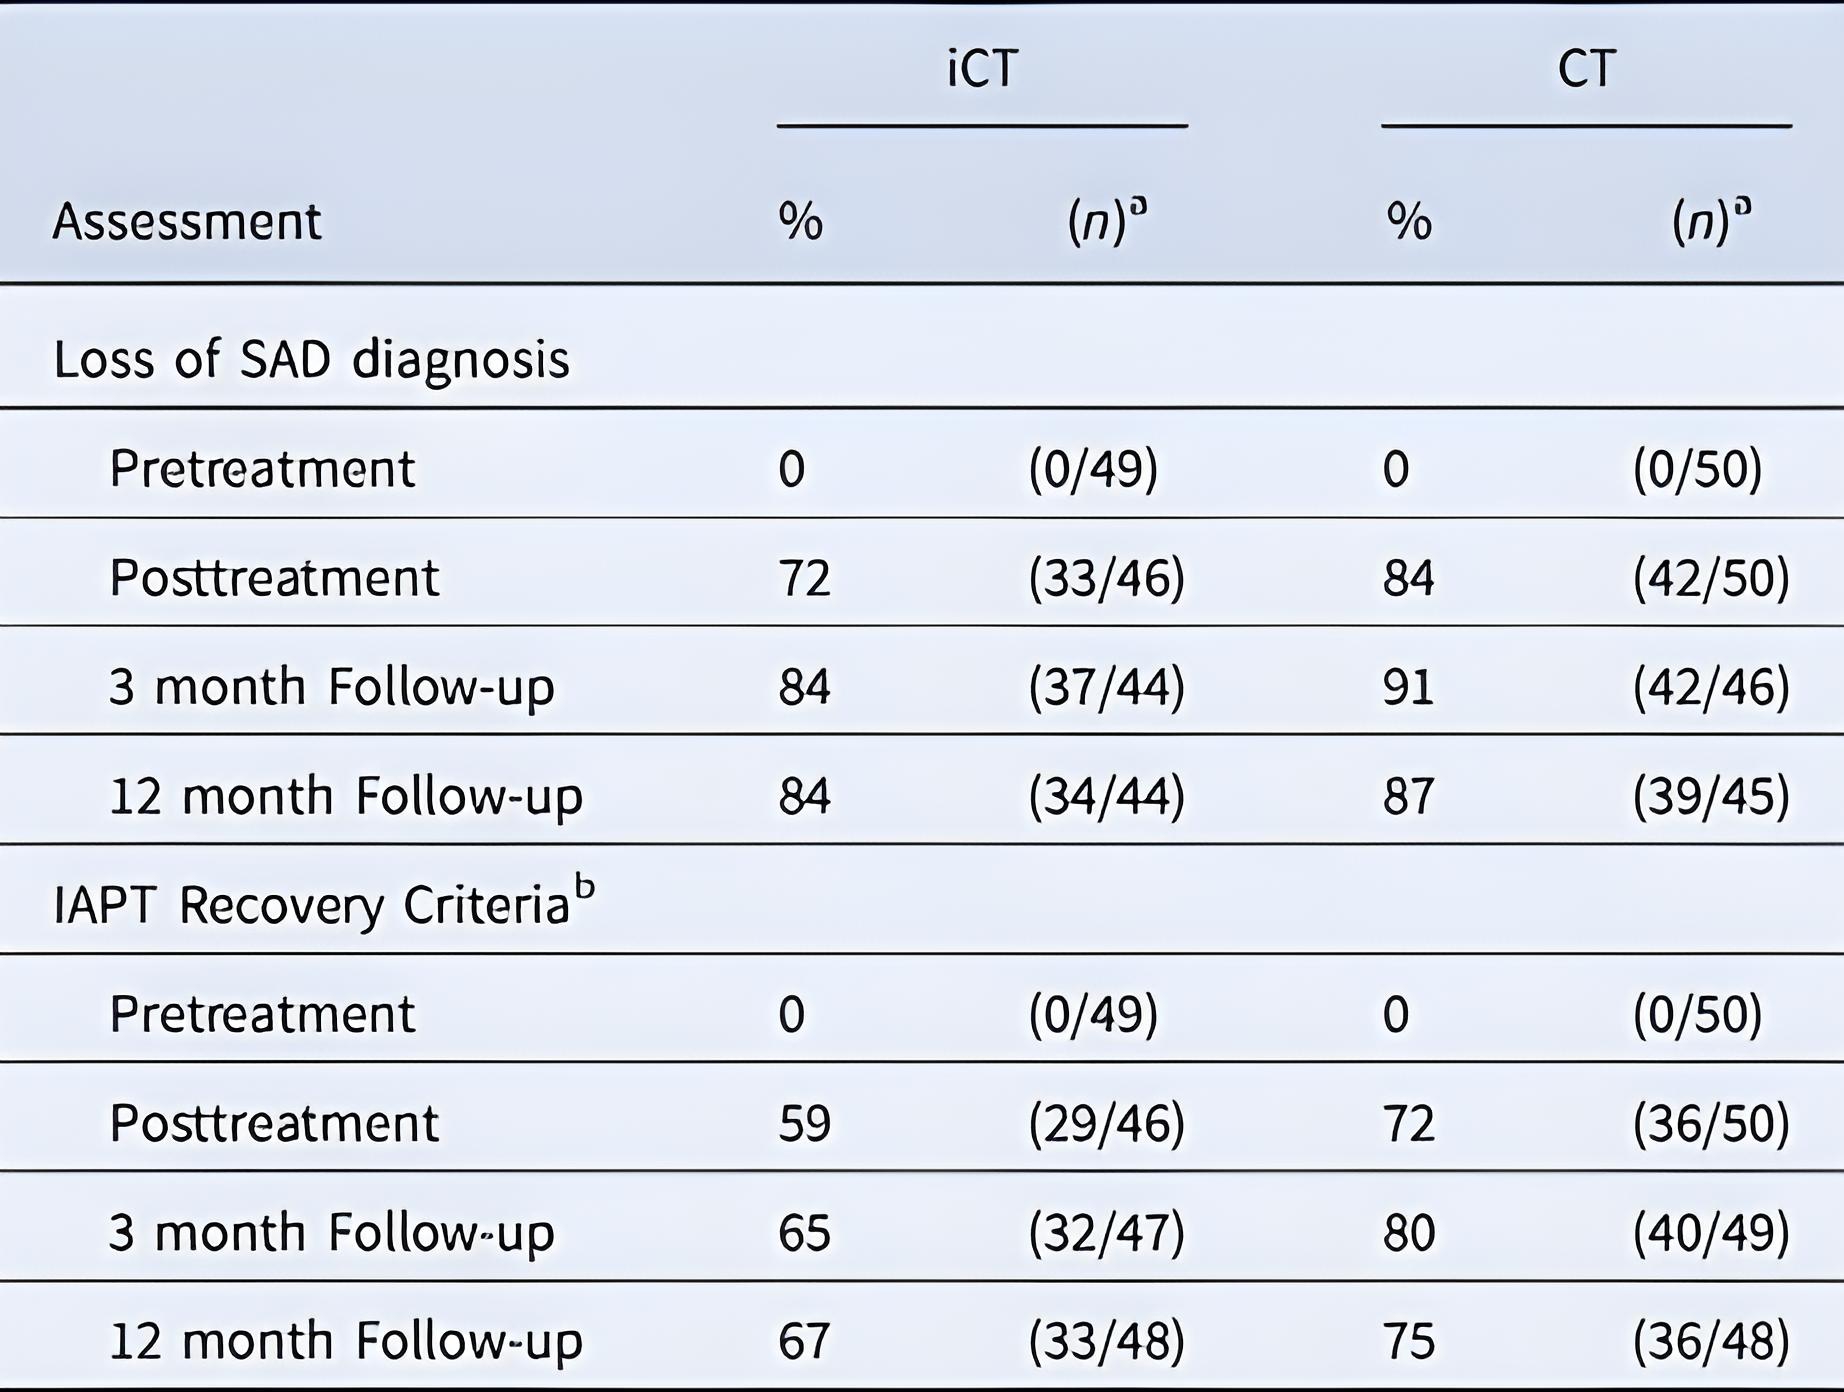Screen dimensions: 1844x1392
Task: Select the (39/45) cell
Action: [1710, 796]
